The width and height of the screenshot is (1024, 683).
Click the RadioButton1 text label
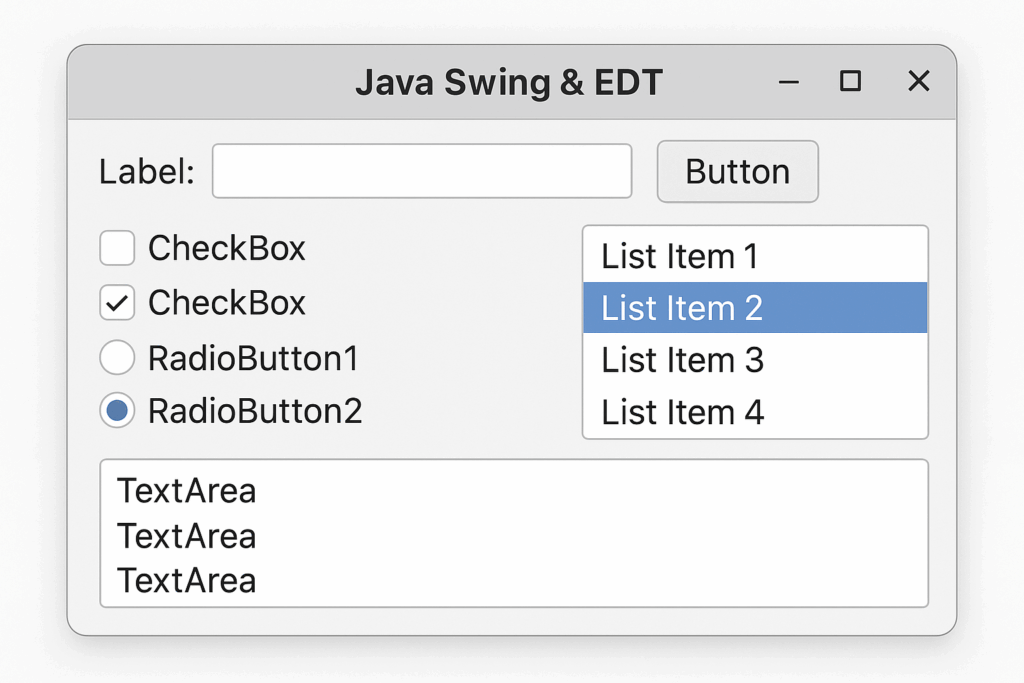[x=253, y=358]
